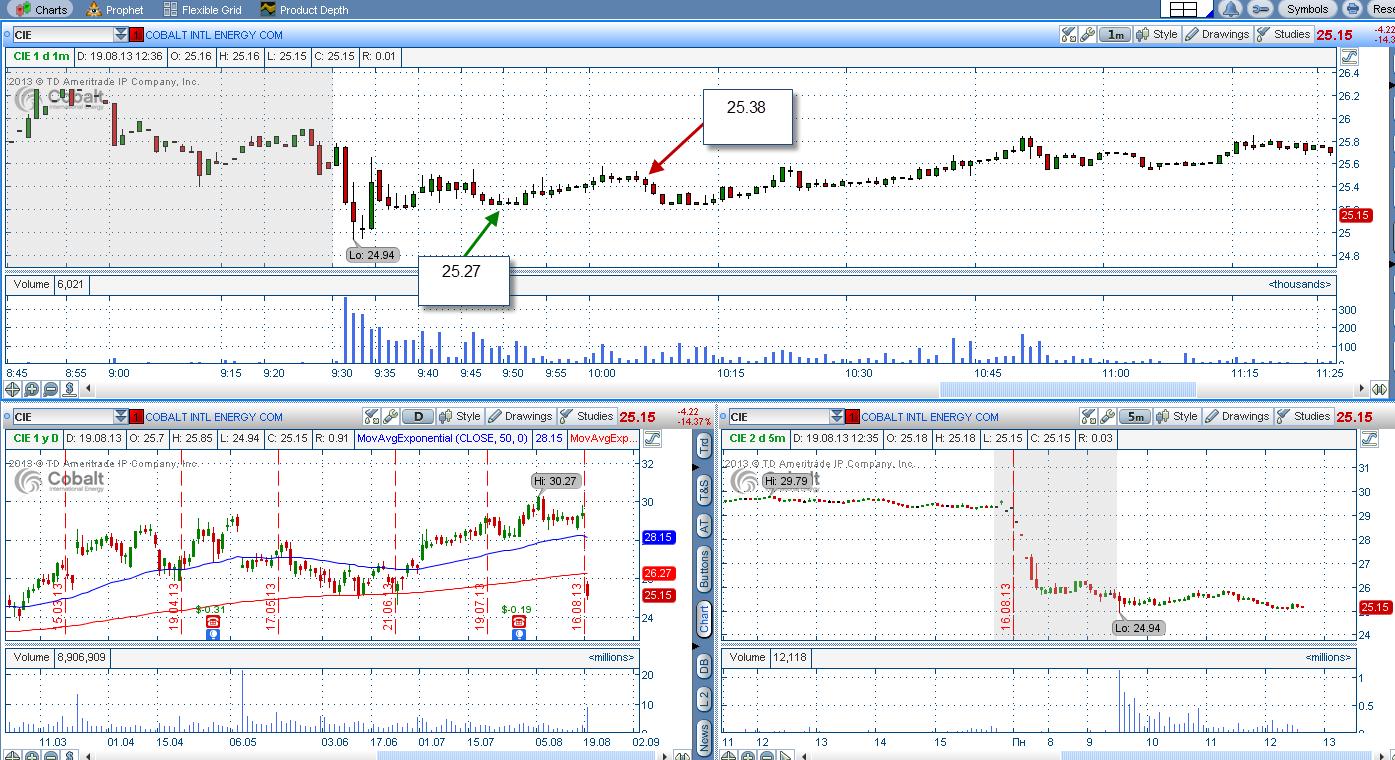This screenshot has width=1395, height=760.
Task: Select the Chart side panel tab
Action: pos(705,619)
